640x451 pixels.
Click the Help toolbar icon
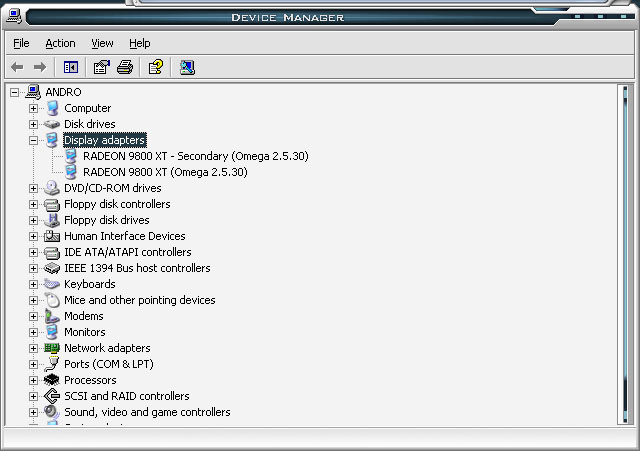click(x=155, y=67)
